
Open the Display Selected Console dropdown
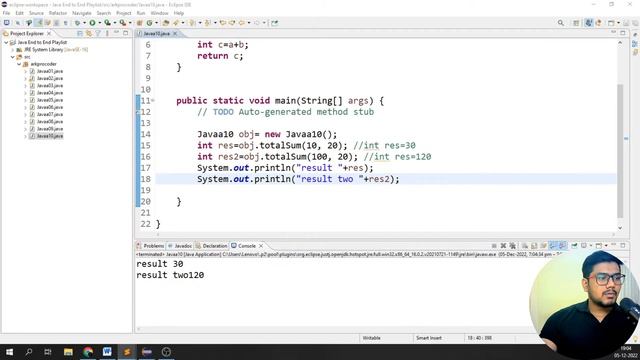tap(591, 246)
